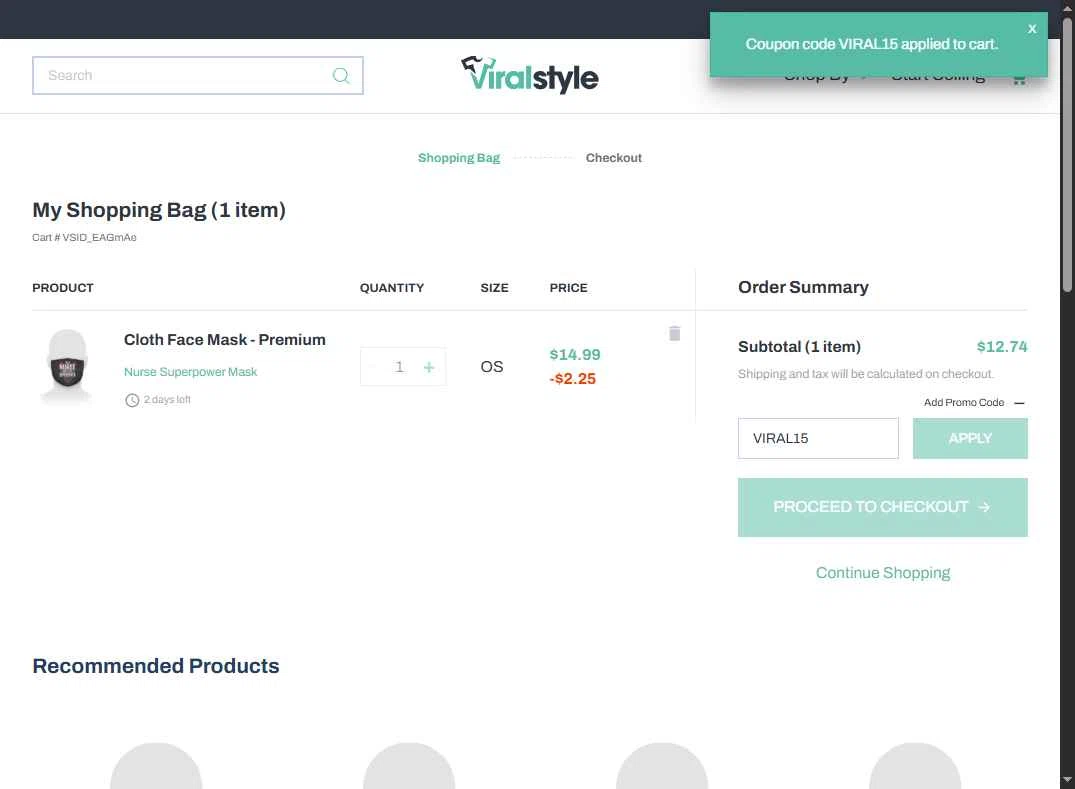Screen dimensions: 1075x789
Task: Click the quantity value 1
Action: (399, 367)
